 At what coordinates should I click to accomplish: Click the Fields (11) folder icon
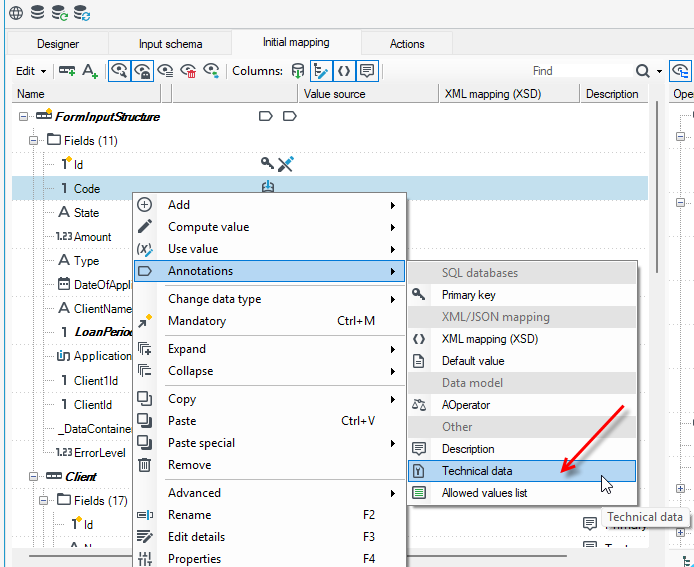[54, 139]
